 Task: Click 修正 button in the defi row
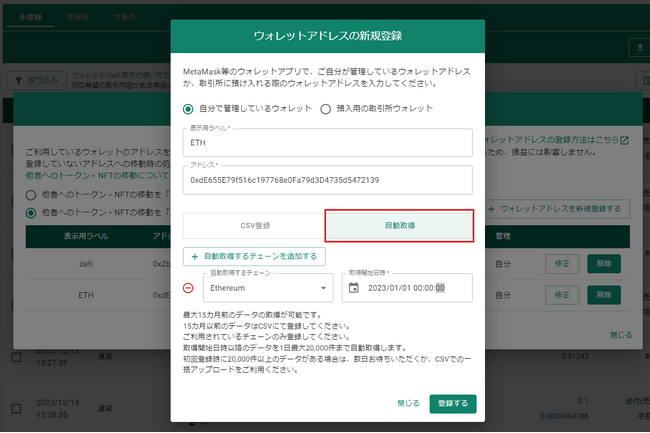coord(562,264)
